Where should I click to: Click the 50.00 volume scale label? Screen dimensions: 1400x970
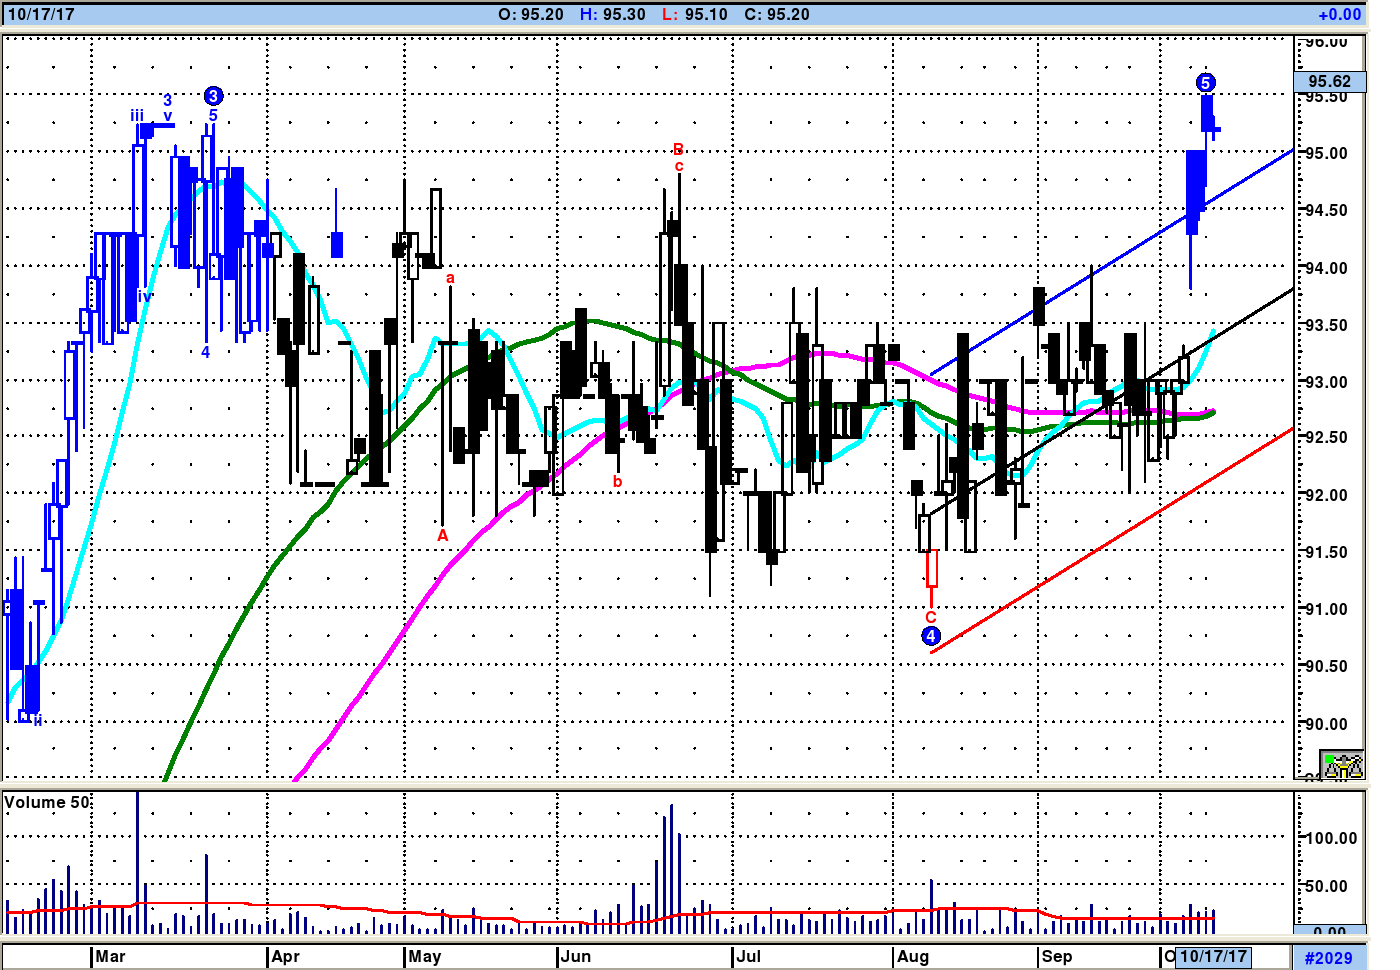click(1326, 886)
